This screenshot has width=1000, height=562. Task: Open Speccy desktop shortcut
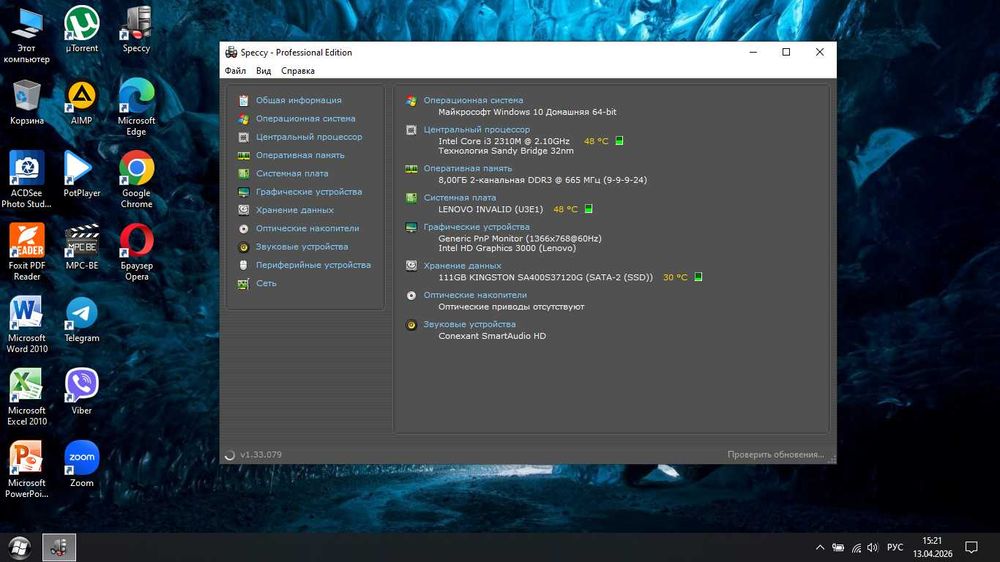(x=136, y=30)
